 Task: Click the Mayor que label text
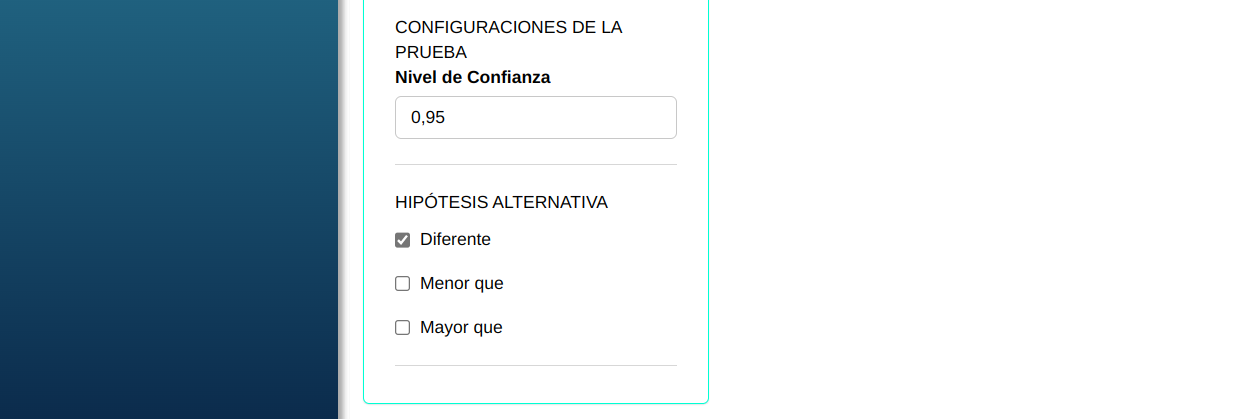coord(461,328)
